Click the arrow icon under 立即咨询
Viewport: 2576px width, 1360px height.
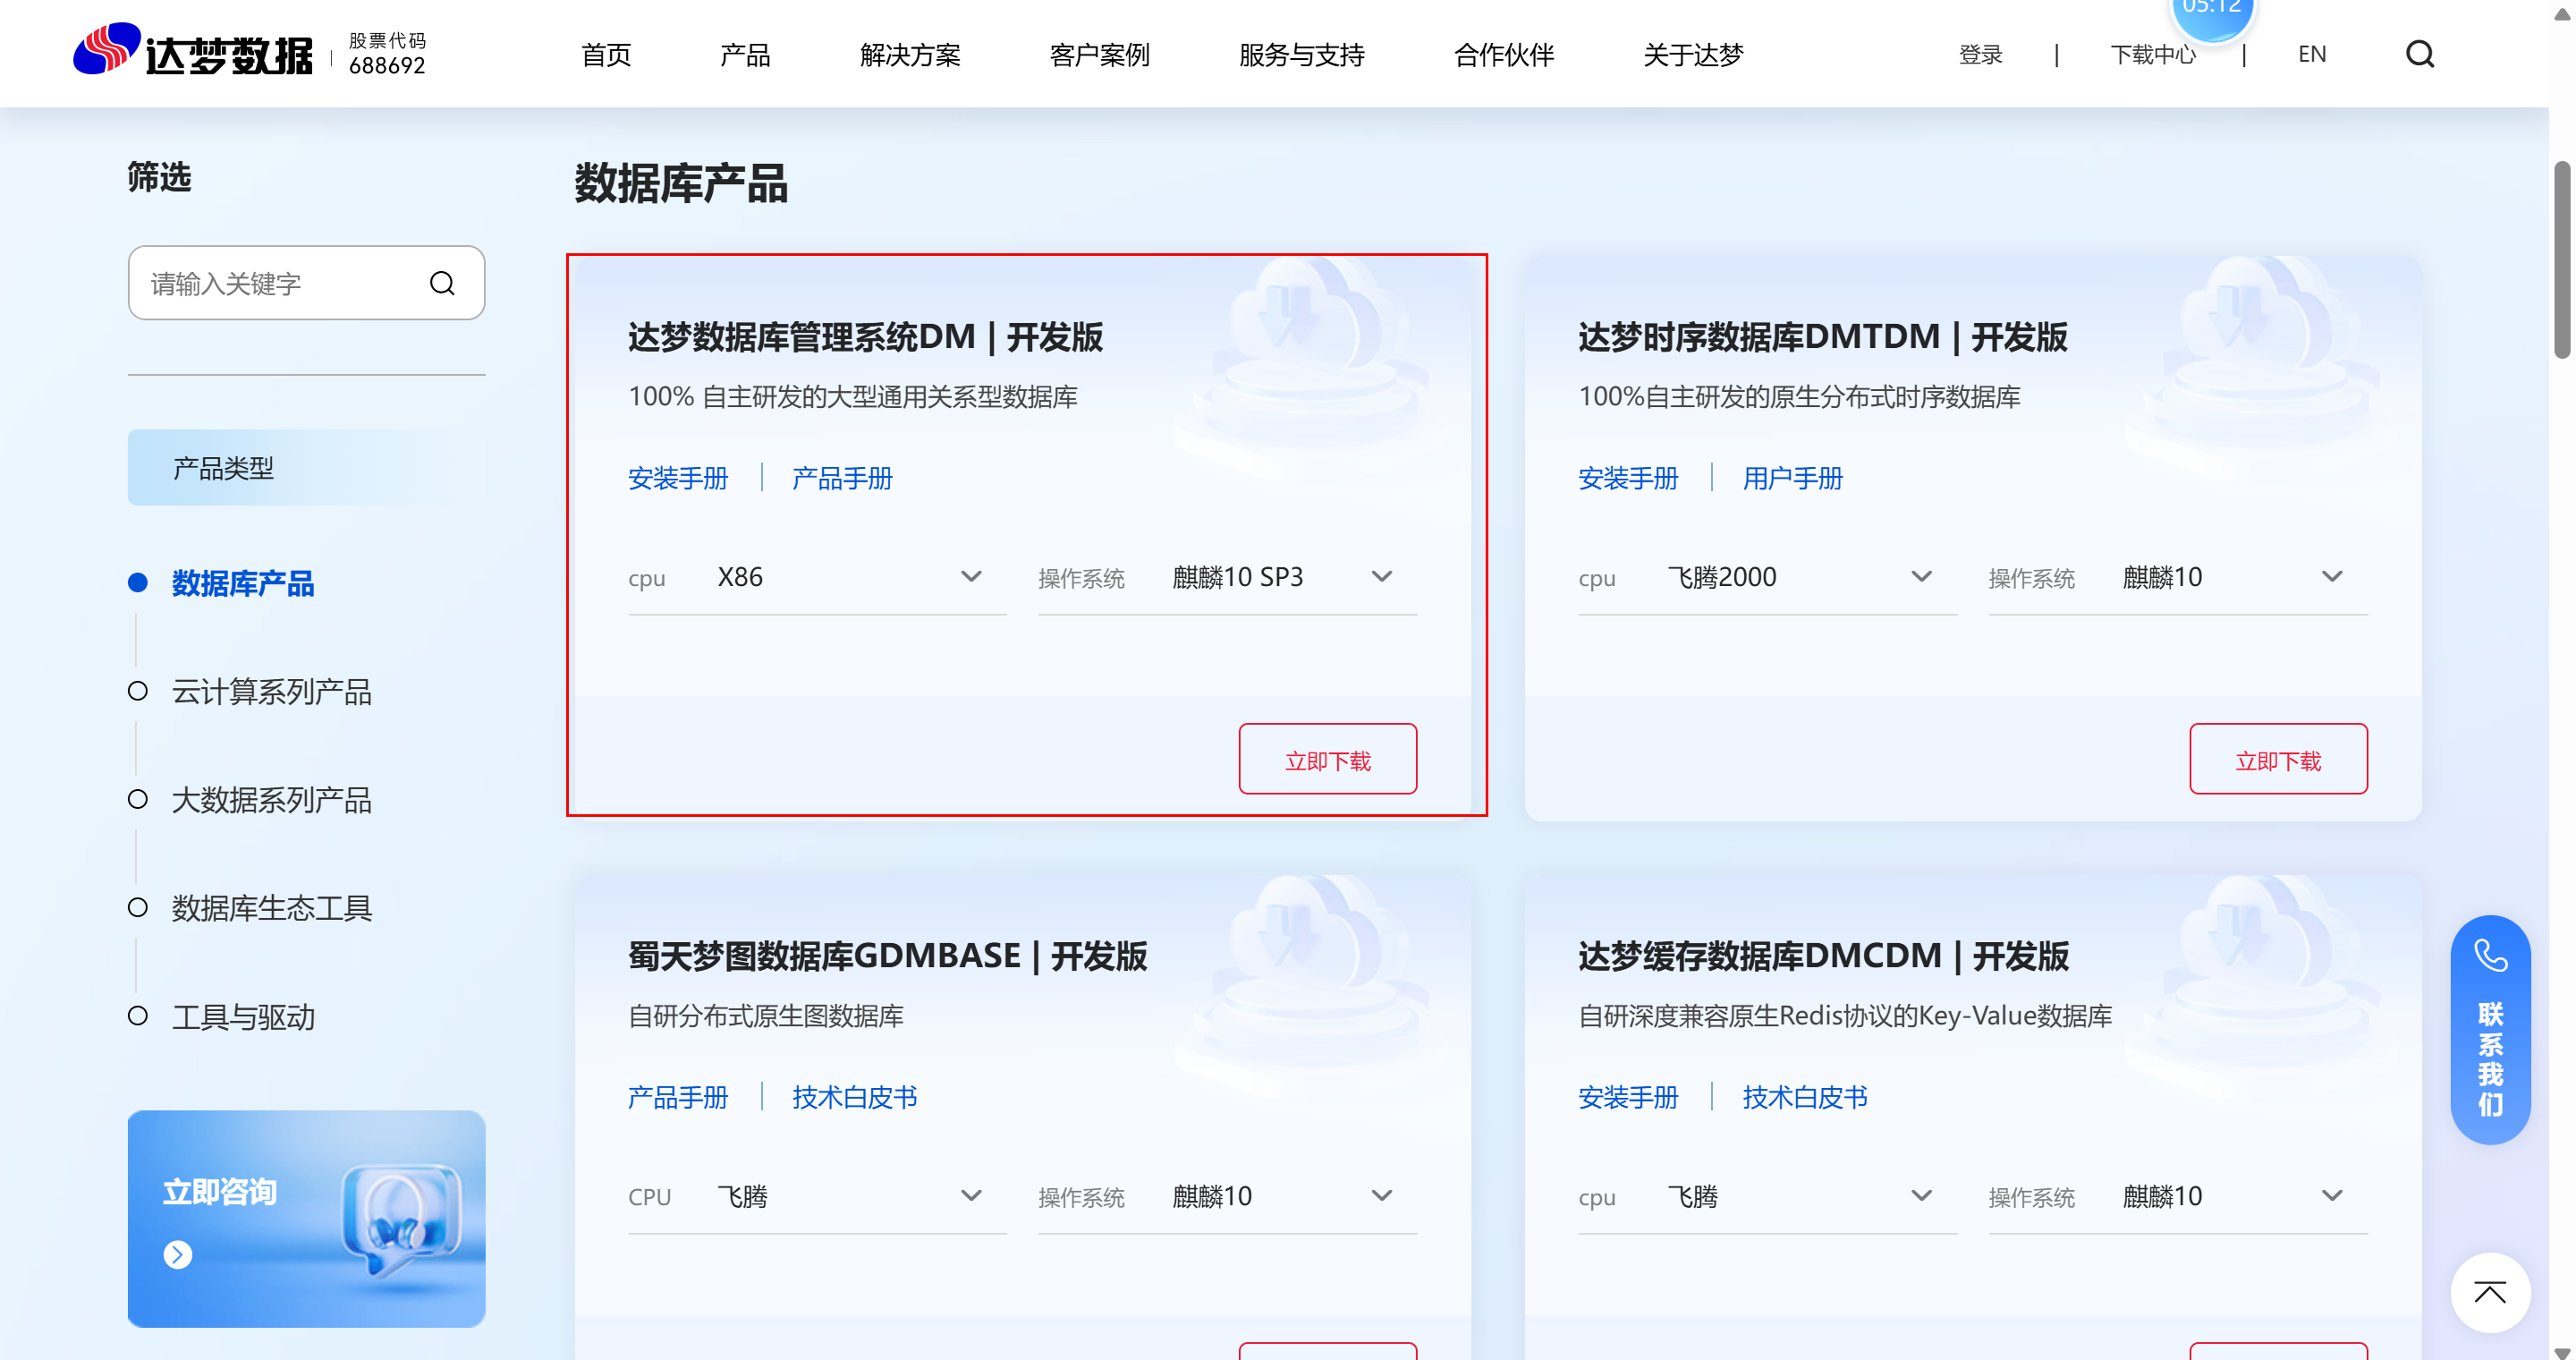click(178, 1254)
